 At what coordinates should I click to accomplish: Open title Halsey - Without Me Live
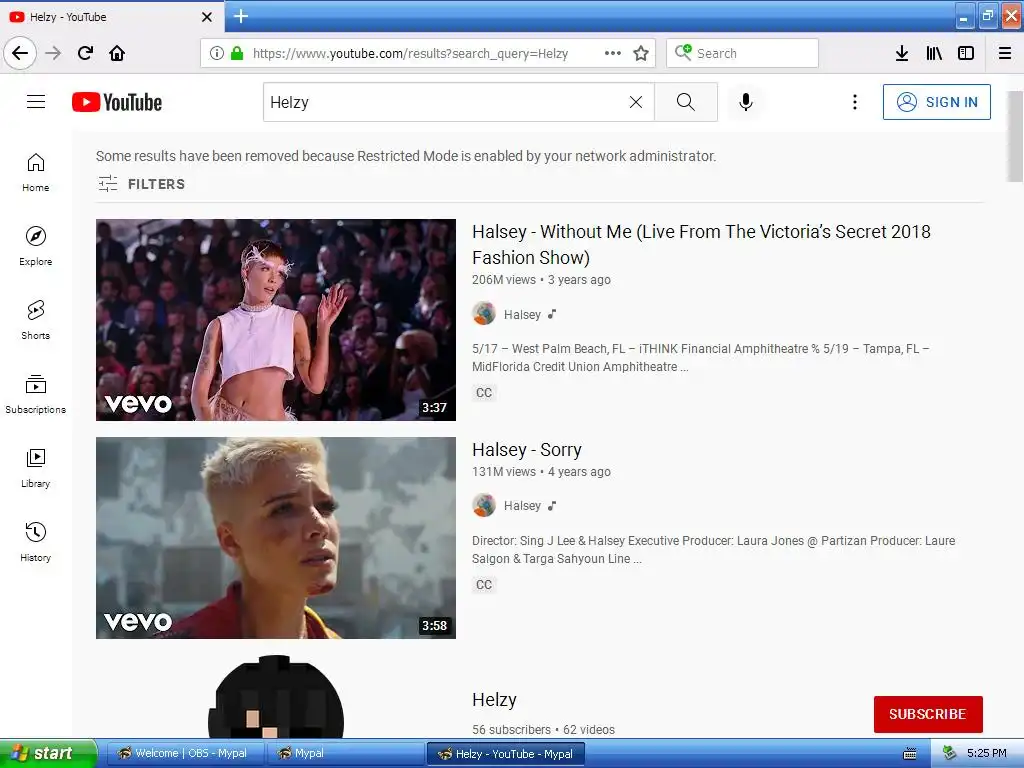click(701, 244)
